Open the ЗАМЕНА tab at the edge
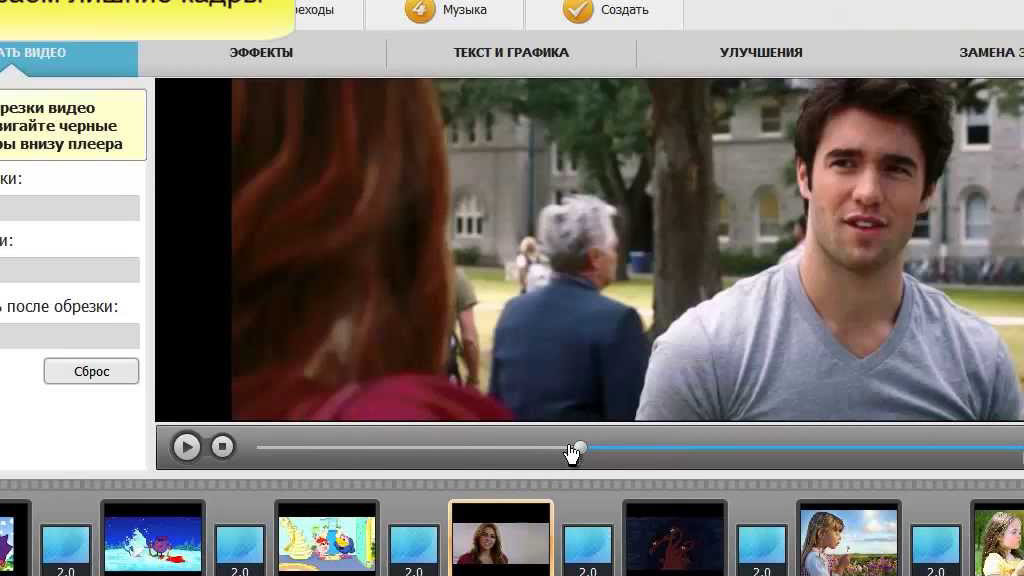This screenshot has height=576, width=1024. pos(991,53)
